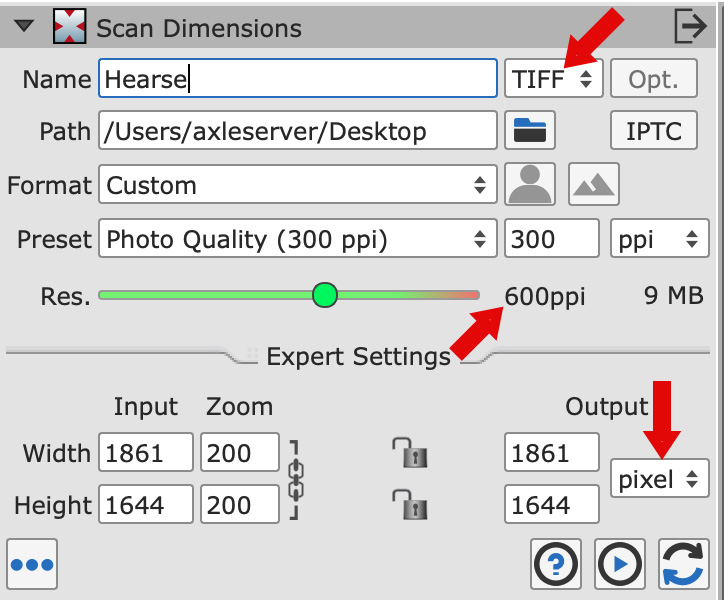The image size is (724, 600).
Task: Open the ppi unit dropdown
Action: [x=654, y=240]
